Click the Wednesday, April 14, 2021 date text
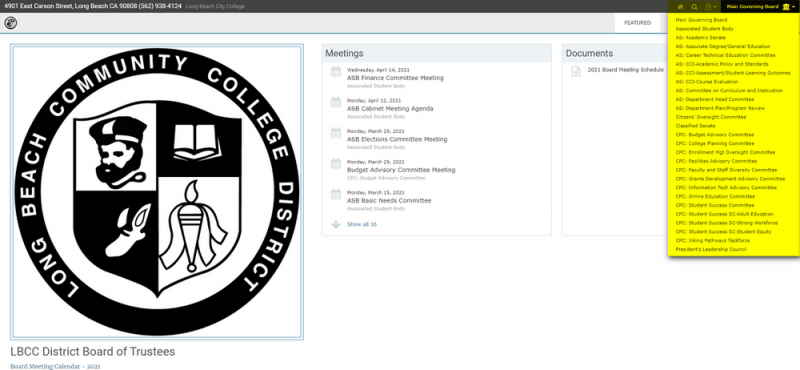This screenshot has width=800, height=370. 378,69
